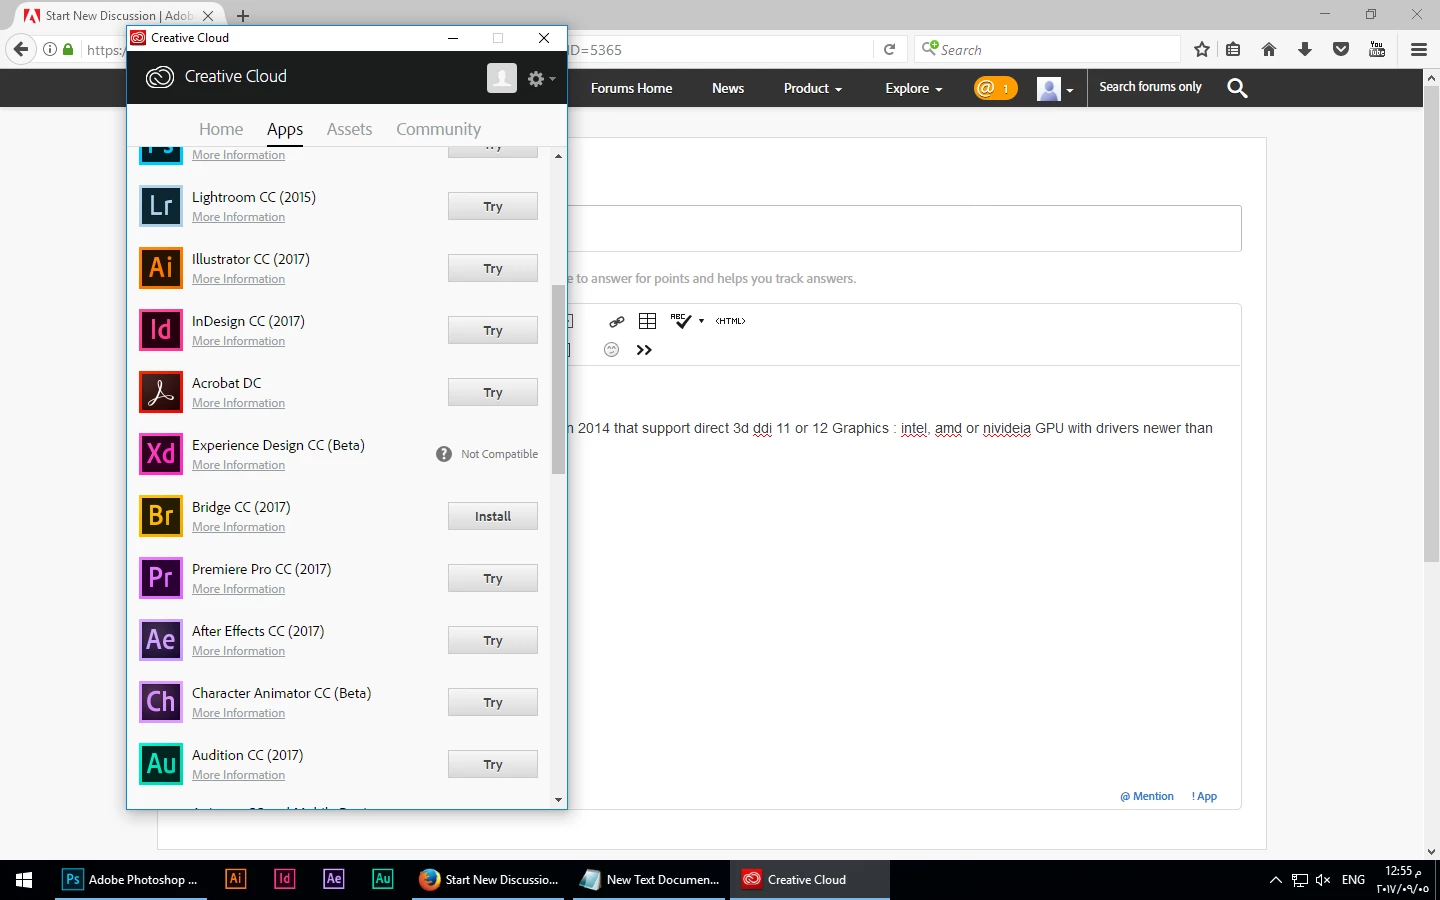The image size is (1440, 900).
Task: Try Audition CC (2017)
Action: coord(493,764)
